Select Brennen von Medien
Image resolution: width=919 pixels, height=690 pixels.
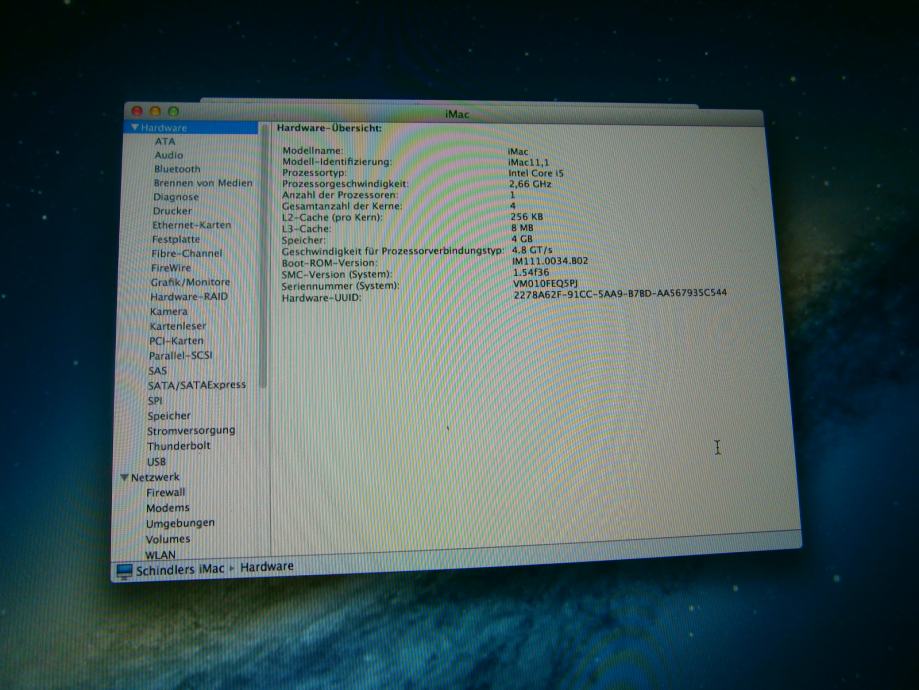click(x=203, y=183)
